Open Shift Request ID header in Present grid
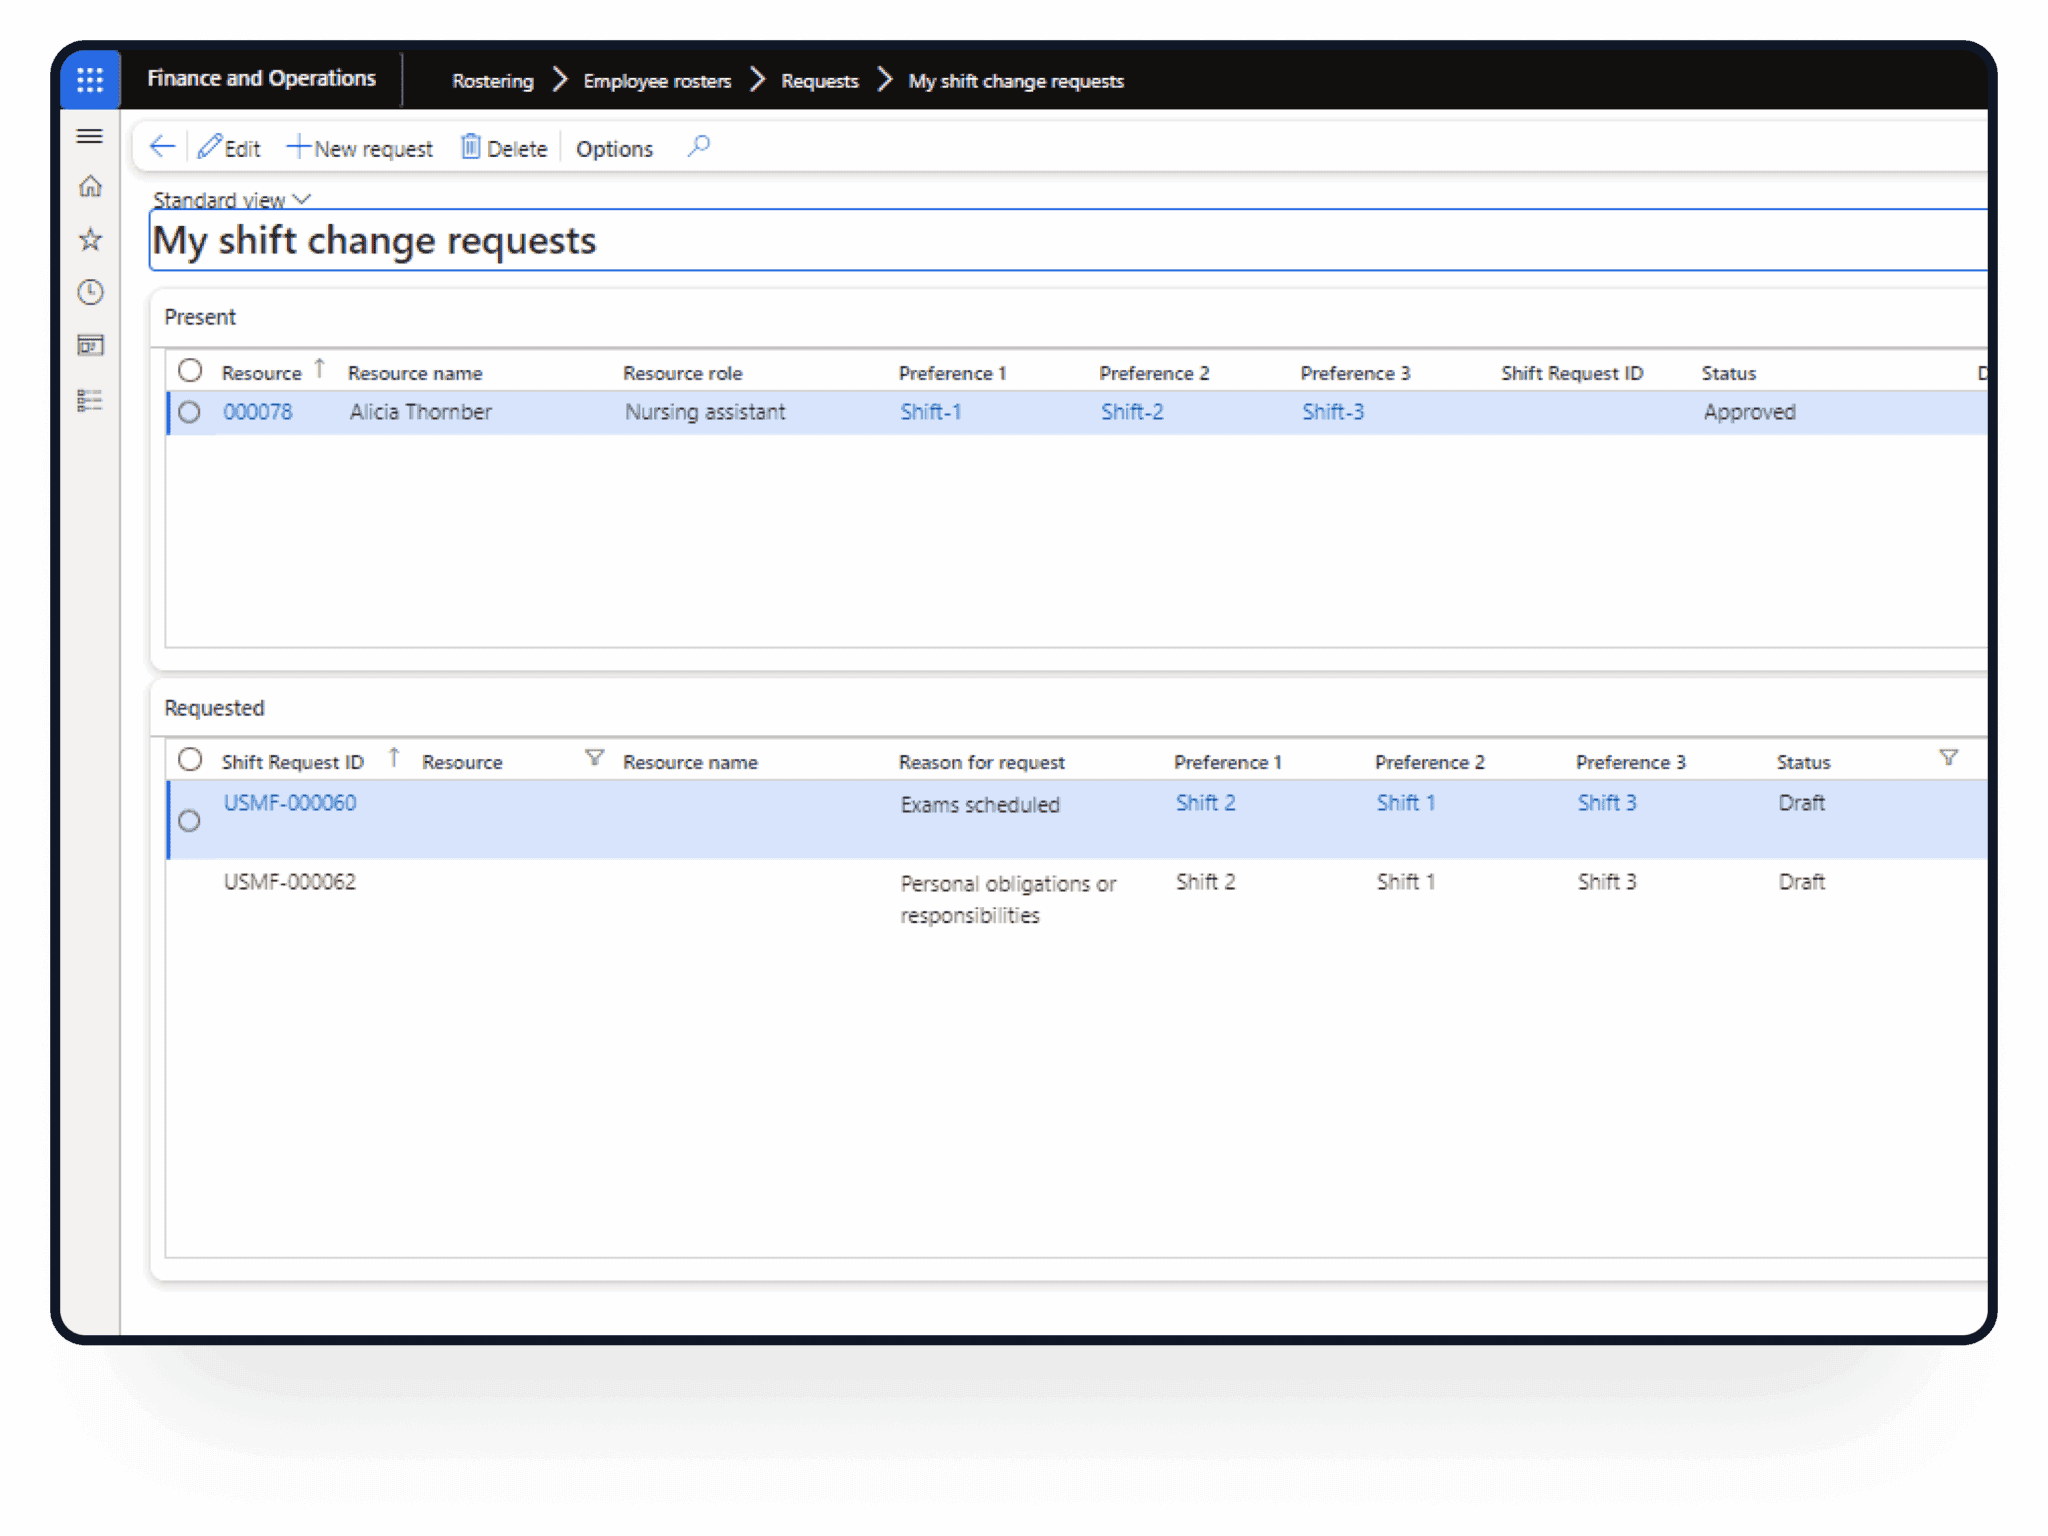 click(1572, 373)
